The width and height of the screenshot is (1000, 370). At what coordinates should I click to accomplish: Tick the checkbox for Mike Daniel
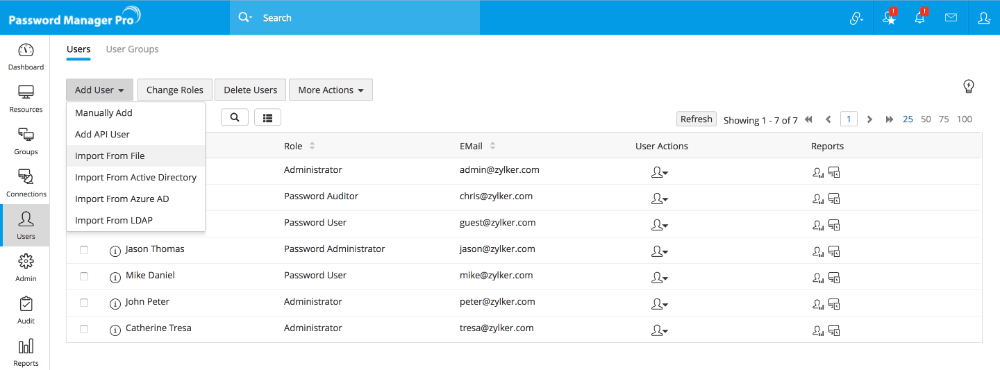84,276
